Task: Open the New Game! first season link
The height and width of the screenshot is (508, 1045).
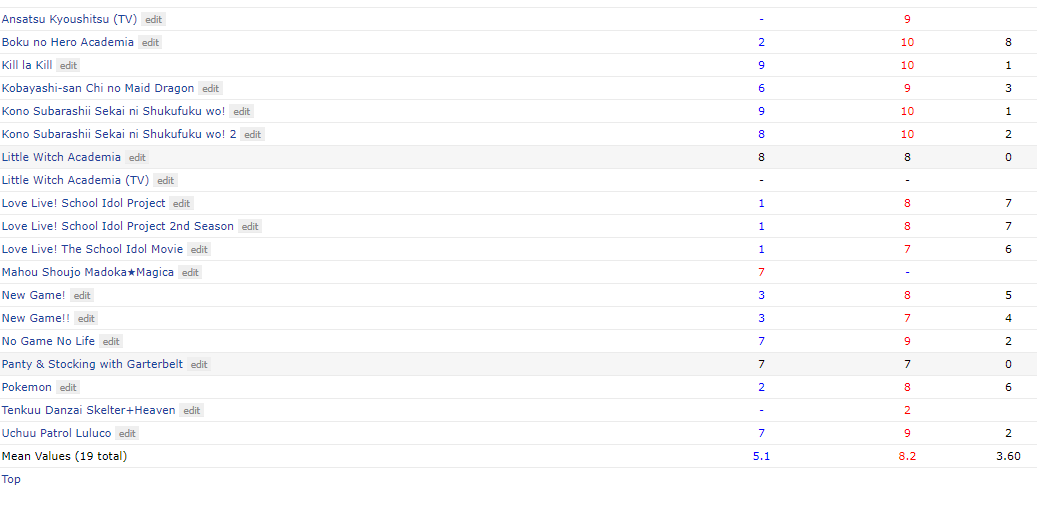Action: tap(34, 295)
